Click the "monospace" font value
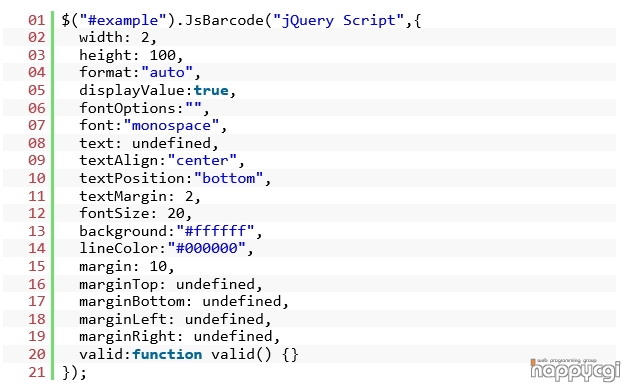The image size is (631, 391). click(171, 126)
